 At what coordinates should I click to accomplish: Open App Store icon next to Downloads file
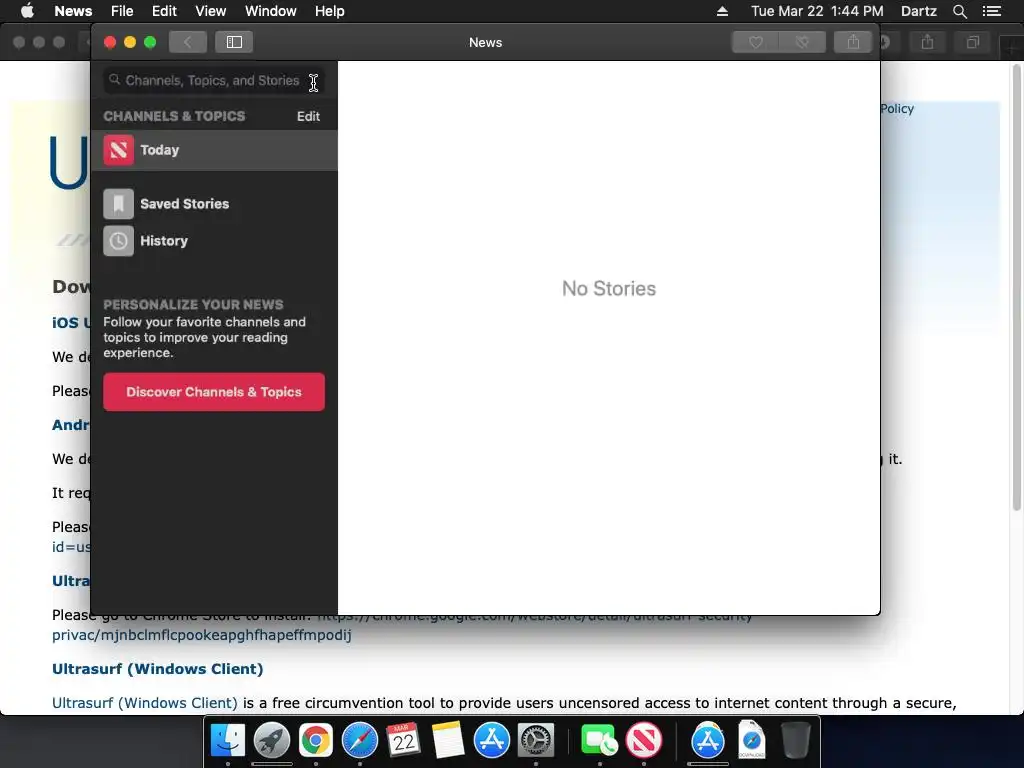707,740
